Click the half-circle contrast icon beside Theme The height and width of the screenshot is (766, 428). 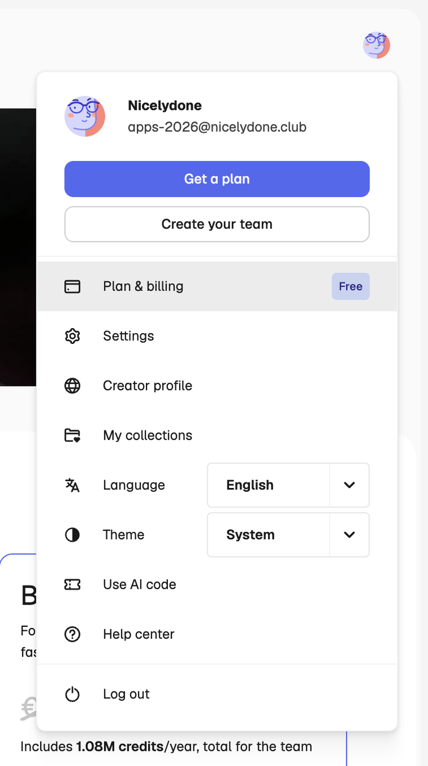(x=72, y=535)
